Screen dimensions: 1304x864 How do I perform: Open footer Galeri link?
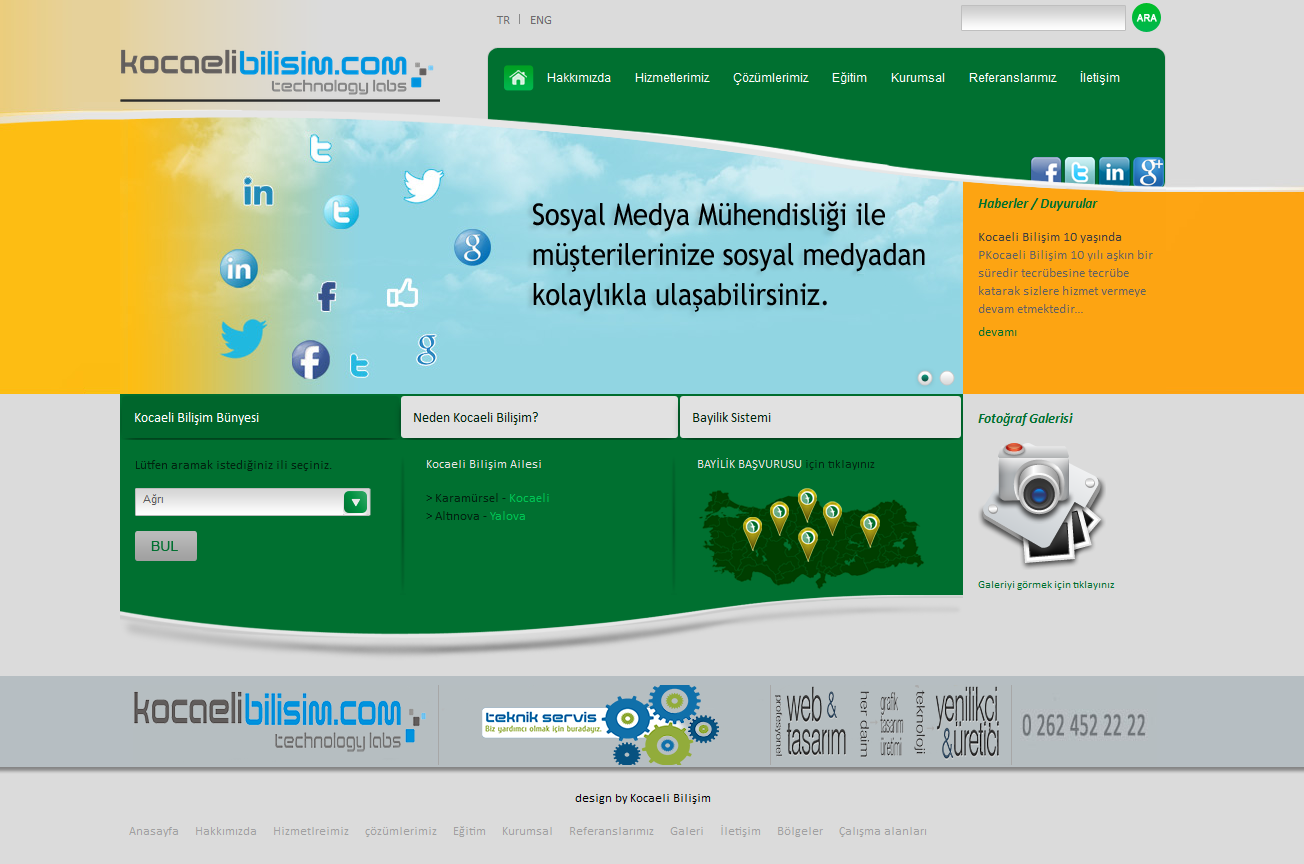(687, 831)
